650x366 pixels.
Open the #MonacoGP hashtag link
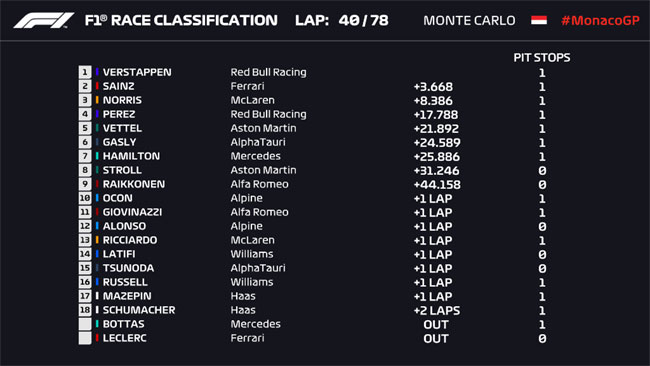(600, 20)
